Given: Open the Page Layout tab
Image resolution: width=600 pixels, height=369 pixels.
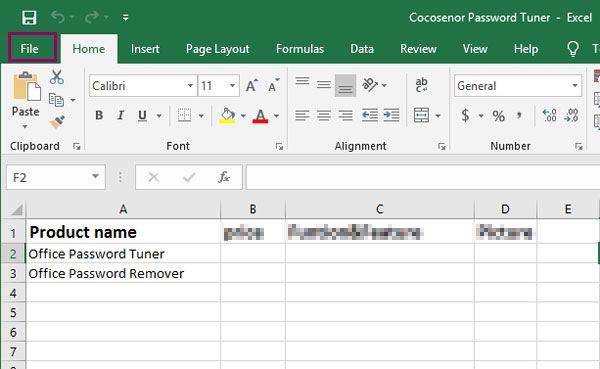Looking at the screenshot, I should point(217,49).
